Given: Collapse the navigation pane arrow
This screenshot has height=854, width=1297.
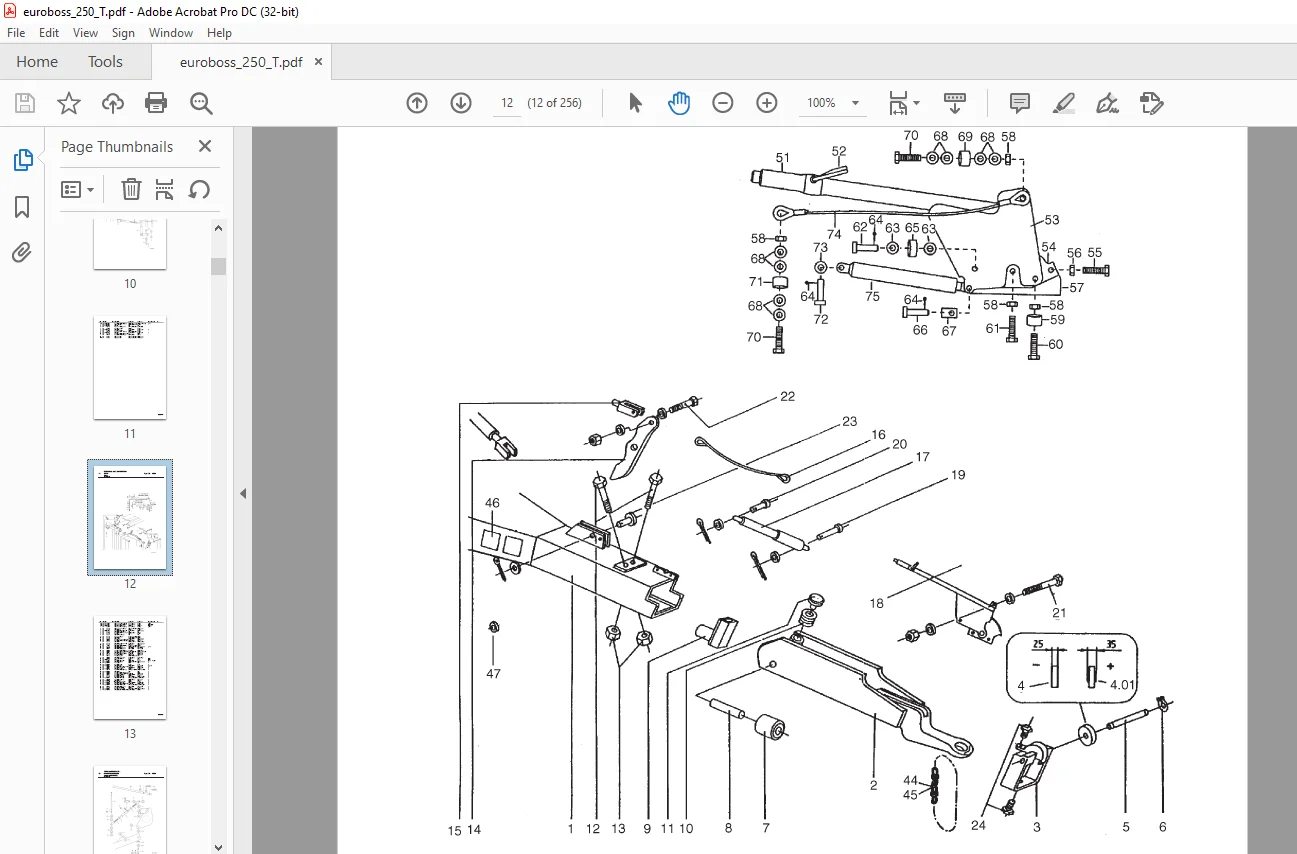Looking at the screenshot, I should point(242,493).
